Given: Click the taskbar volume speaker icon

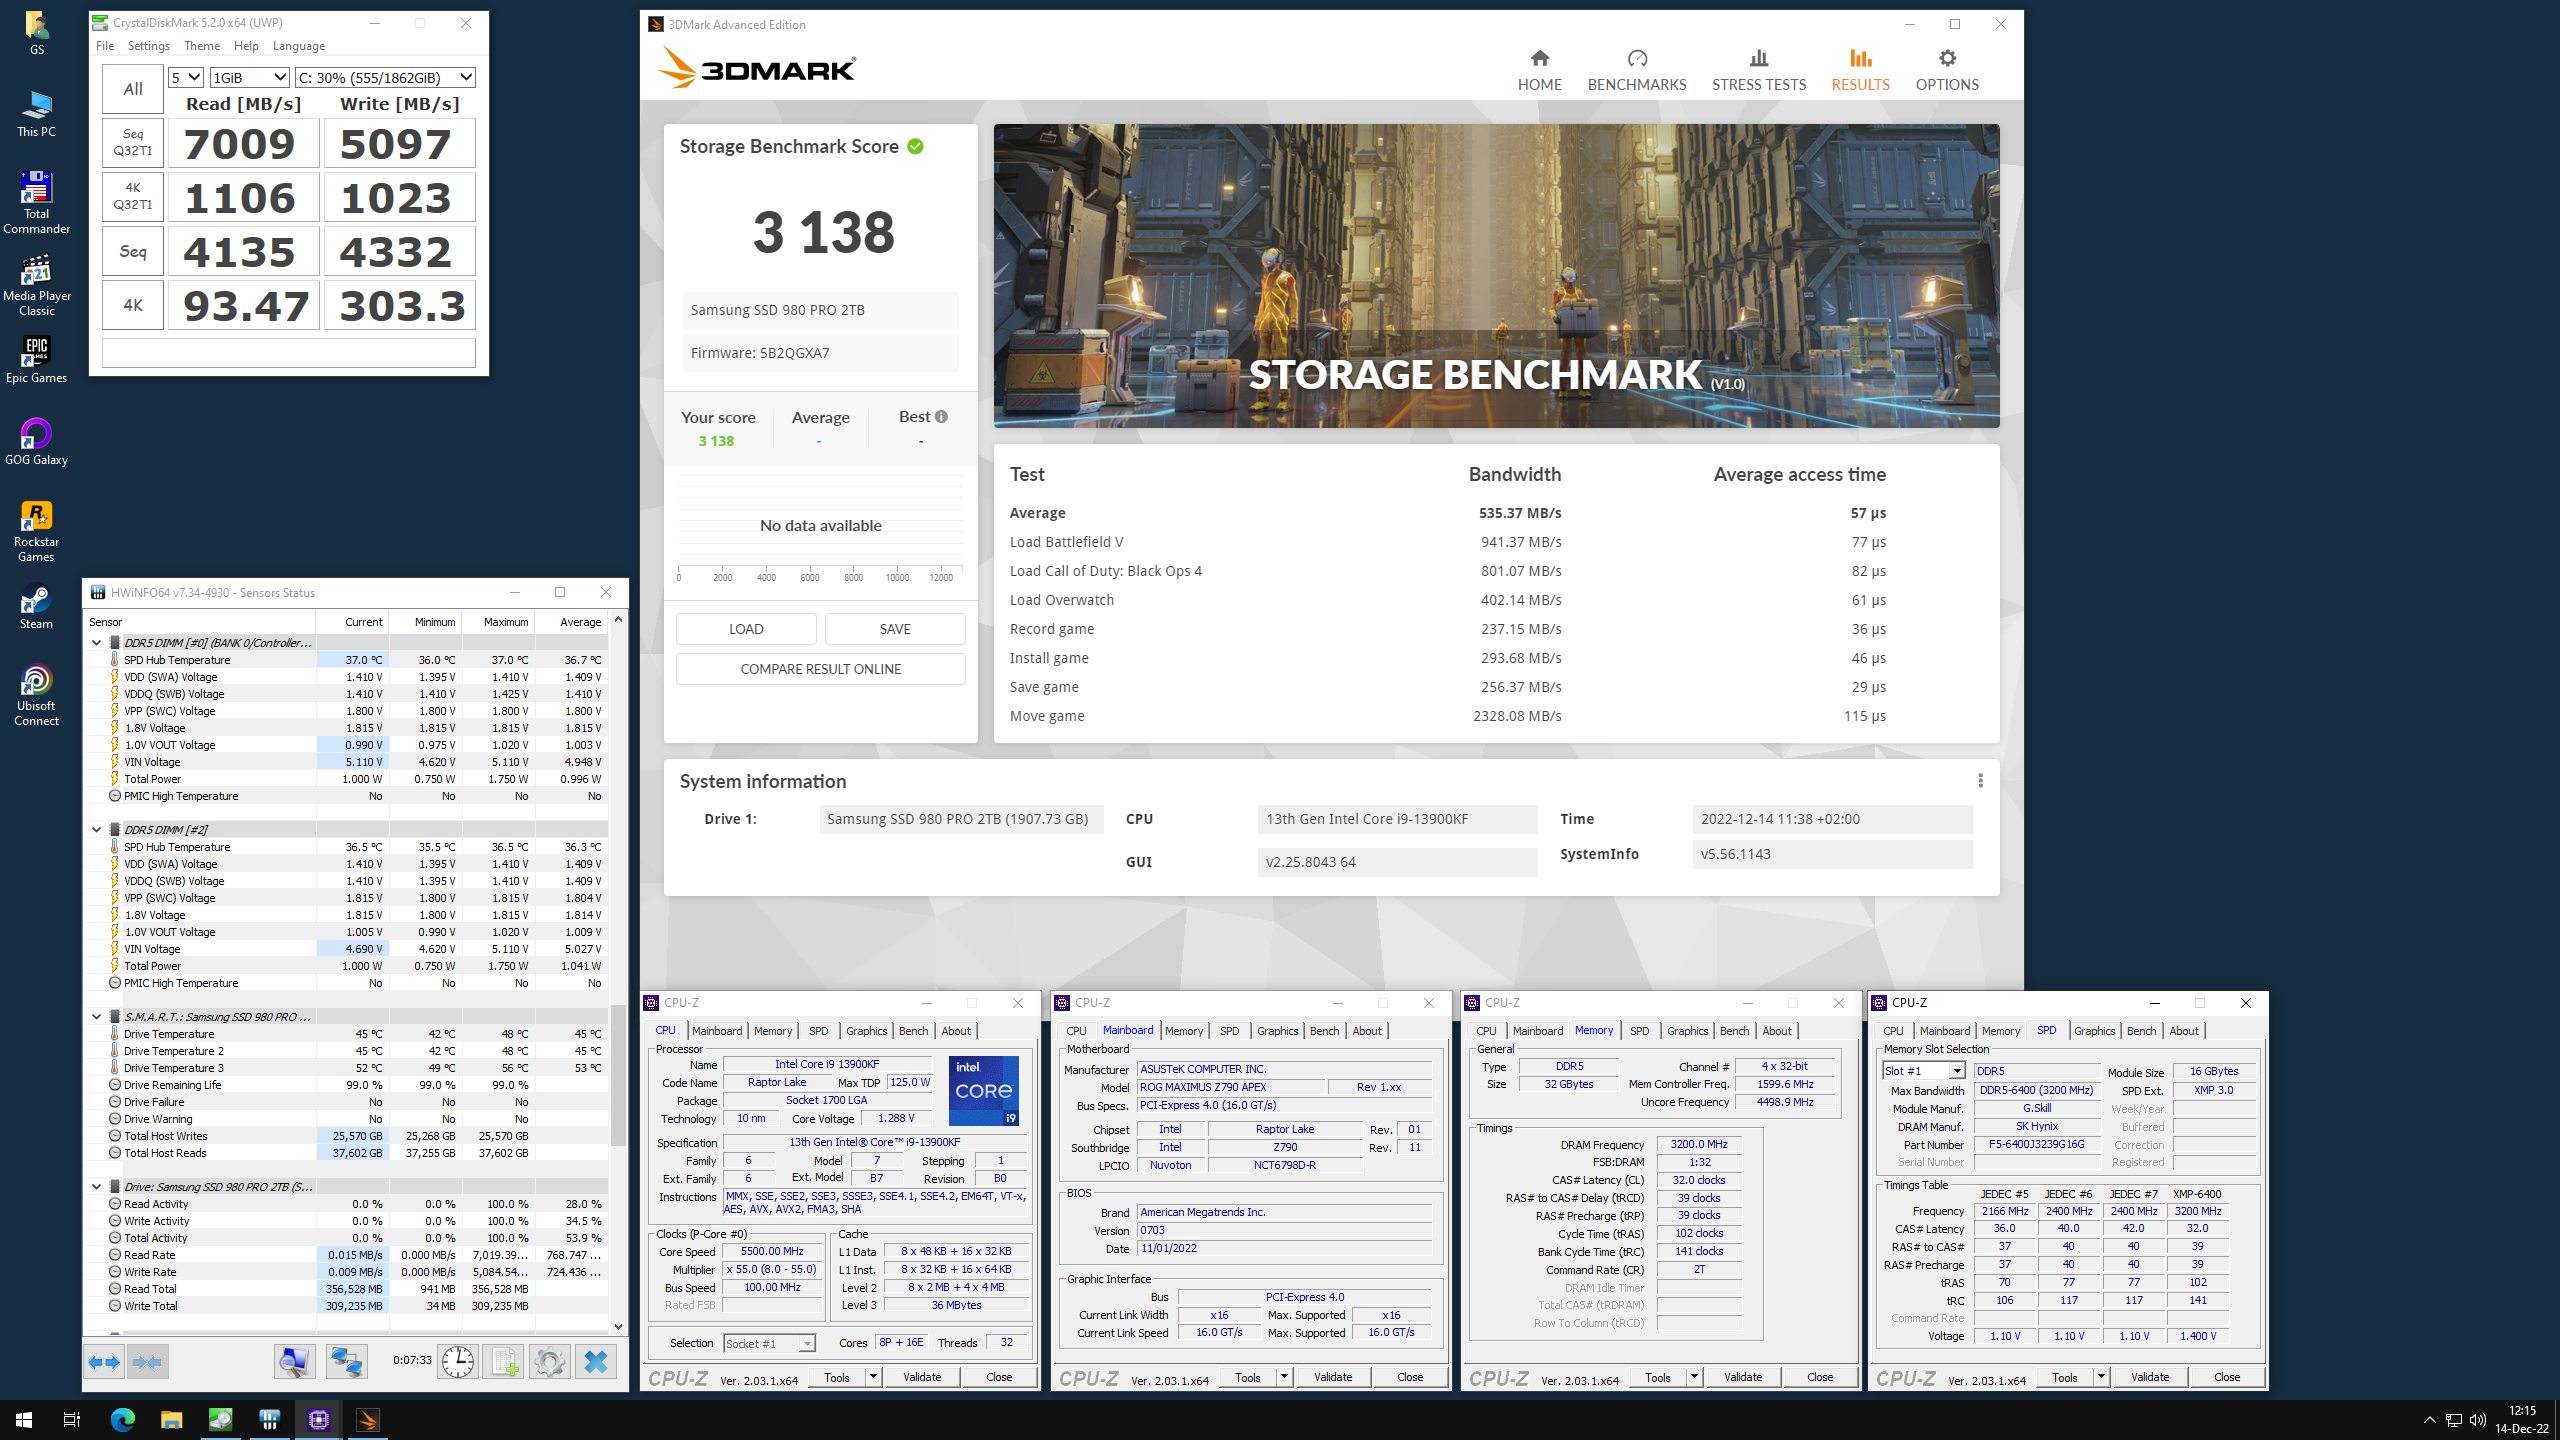Looking at the screenshot, I should pos(2477,1420).
